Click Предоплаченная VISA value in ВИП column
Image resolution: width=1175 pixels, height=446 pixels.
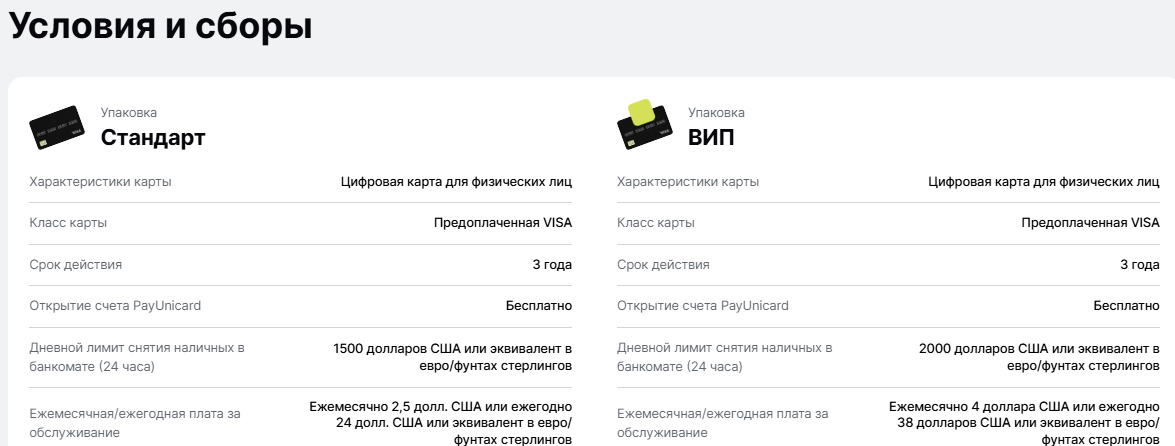pyautogui.click(x=1090, y=223)
